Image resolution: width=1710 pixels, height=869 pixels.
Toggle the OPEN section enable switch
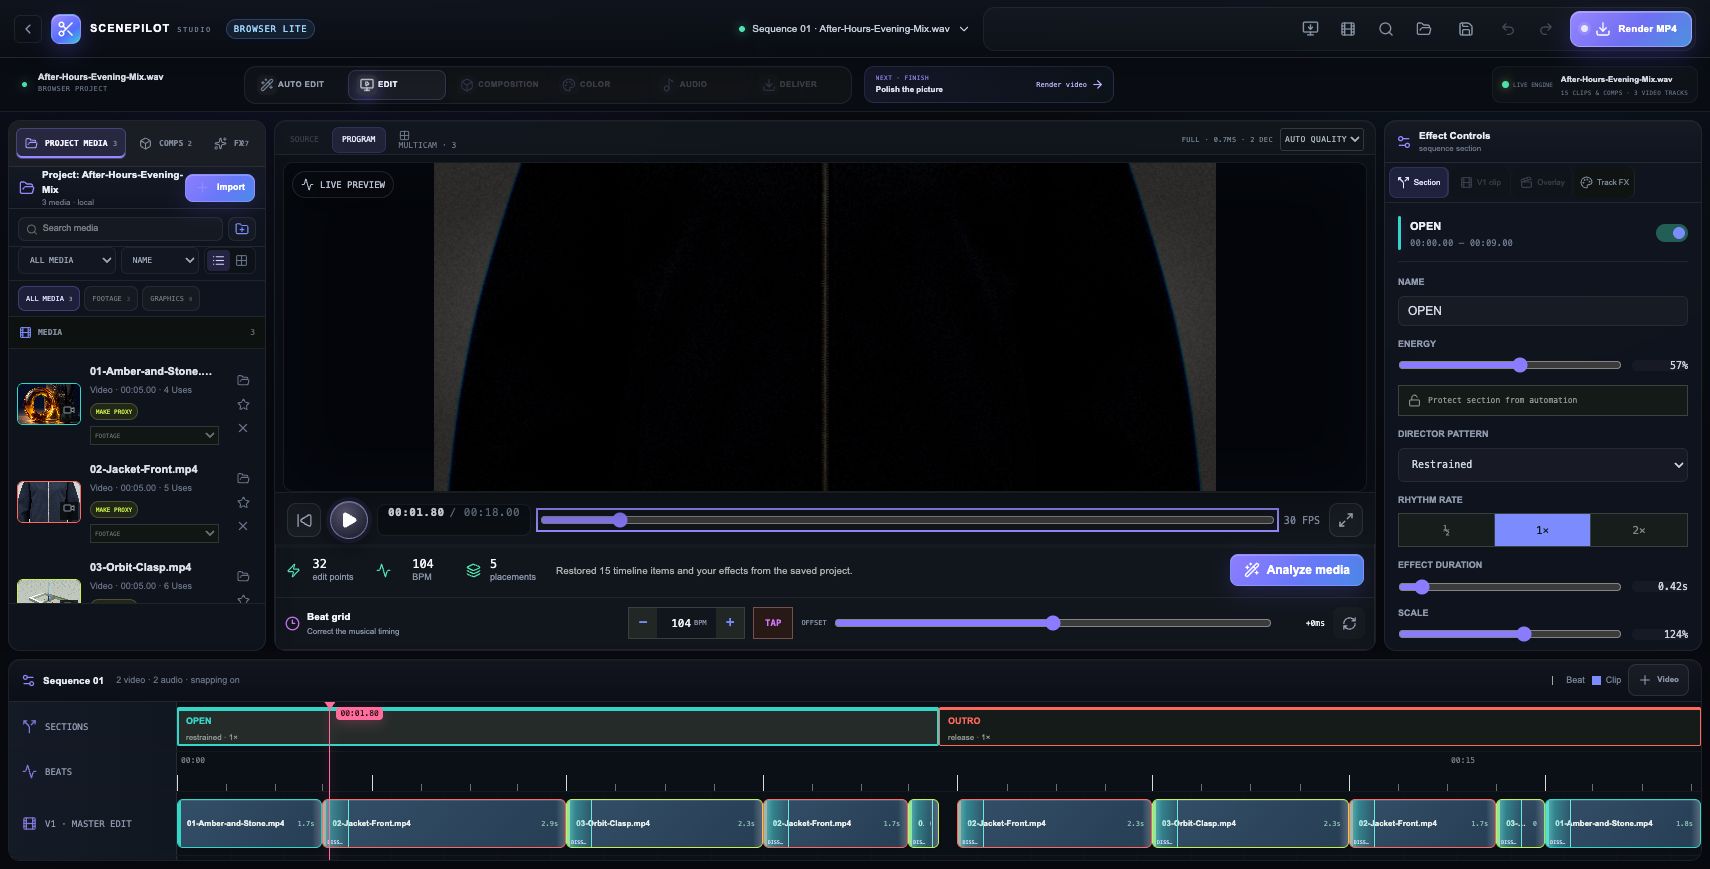pyautogui.click(x=1672, y=233)
